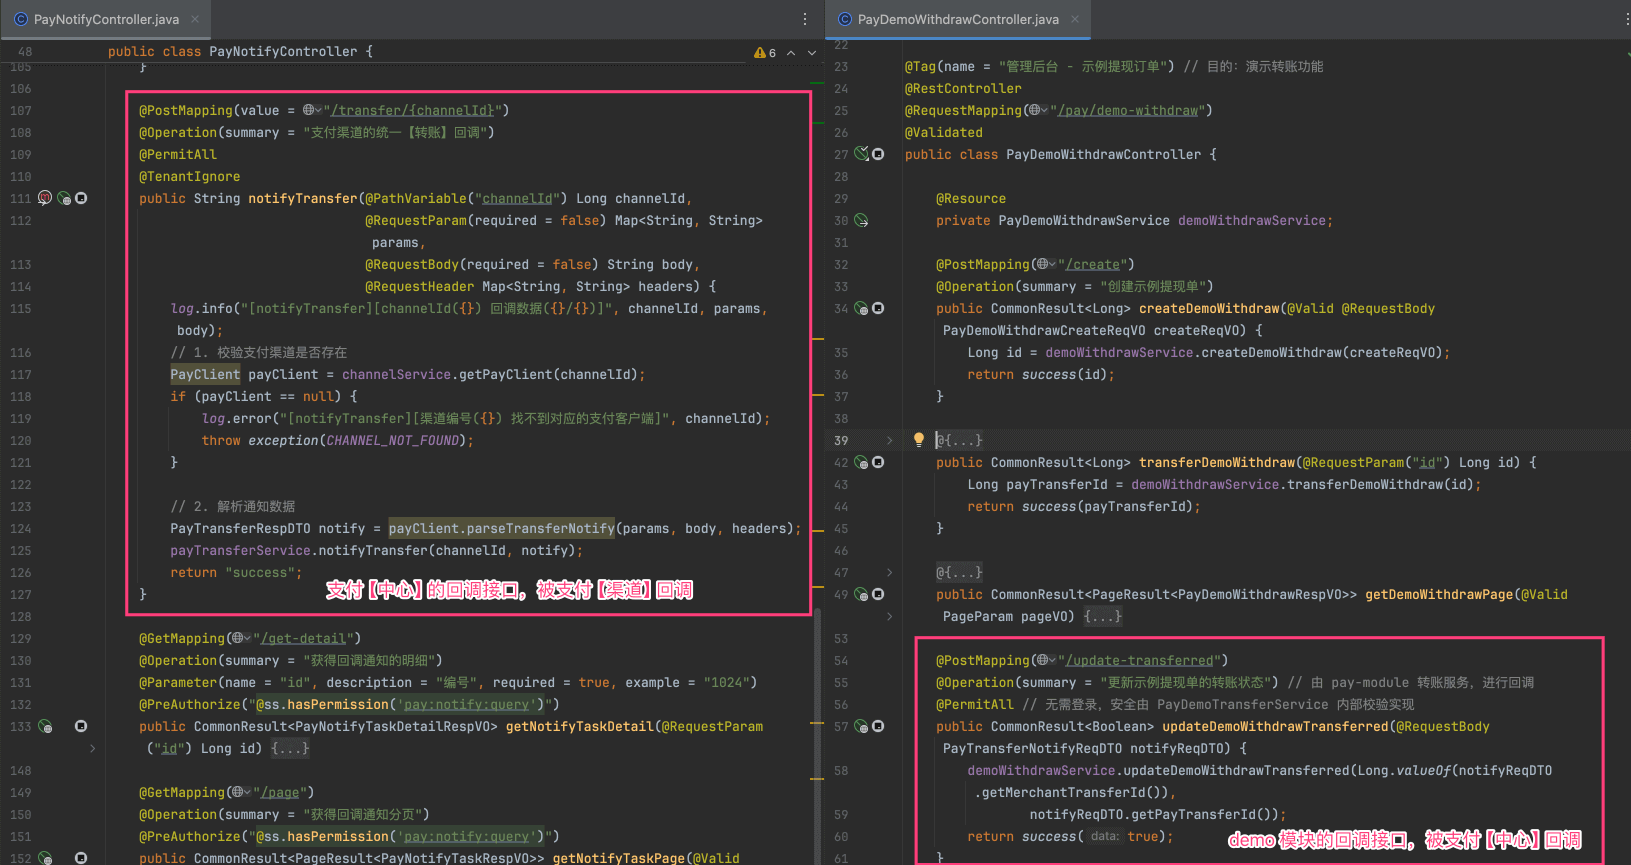The image size is (1631, 865).
Task: Jump to next highlighted problem with down arrow
Action: (x=812, y=52)
